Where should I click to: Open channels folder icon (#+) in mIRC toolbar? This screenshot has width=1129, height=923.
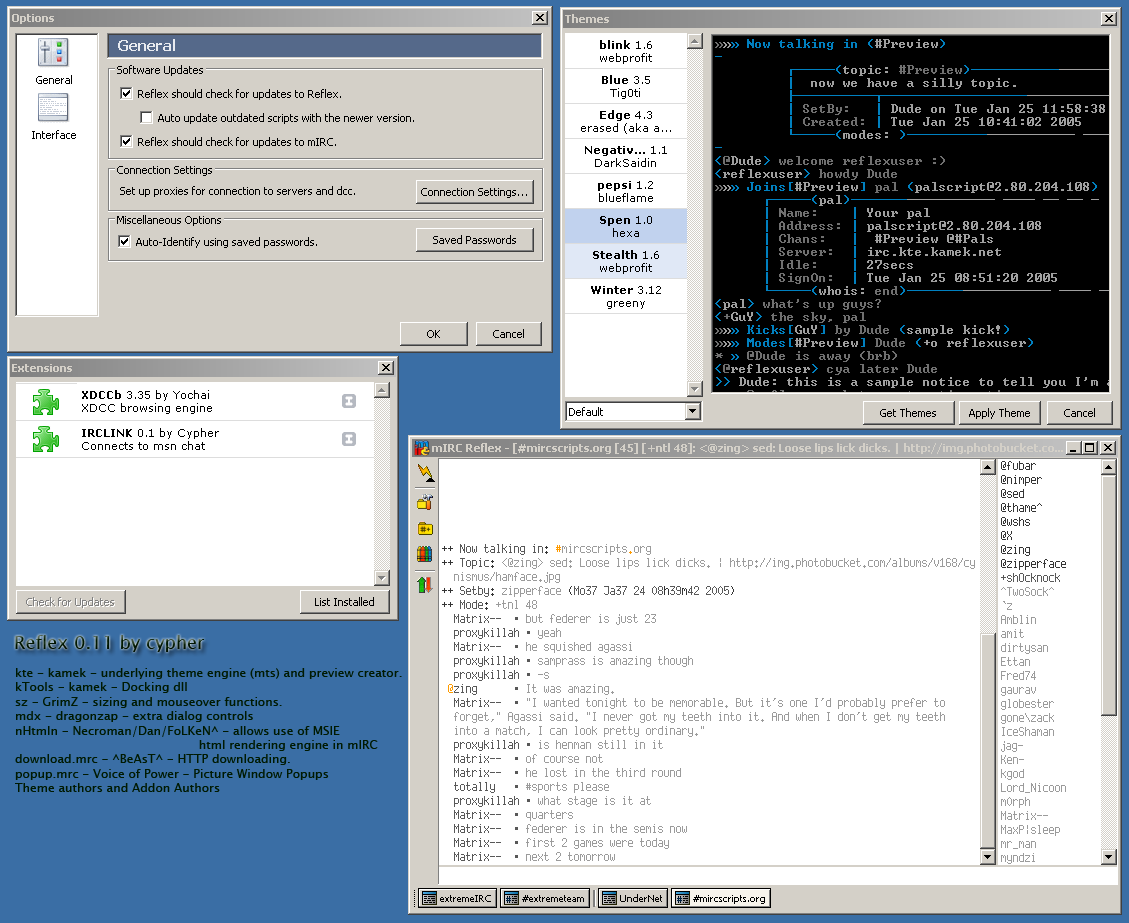click(x=426, y=528)
